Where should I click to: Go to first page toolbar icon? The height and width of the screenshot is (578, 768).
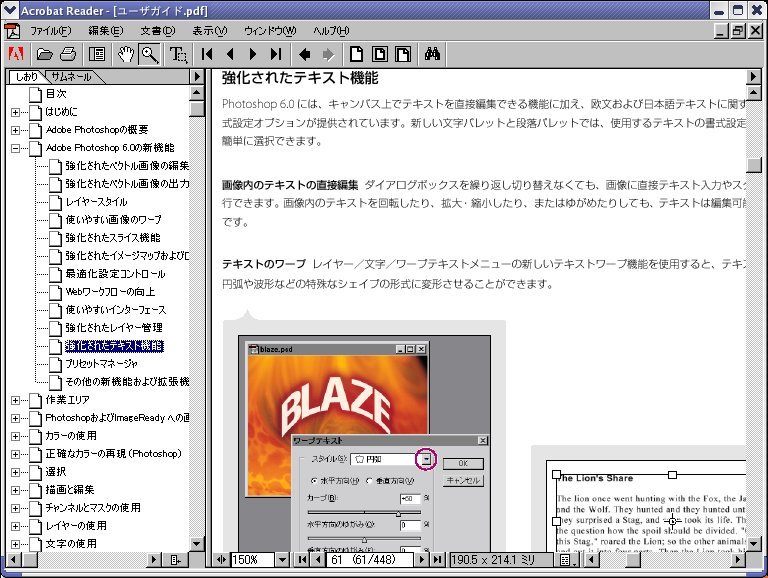(x=207, y=54)
